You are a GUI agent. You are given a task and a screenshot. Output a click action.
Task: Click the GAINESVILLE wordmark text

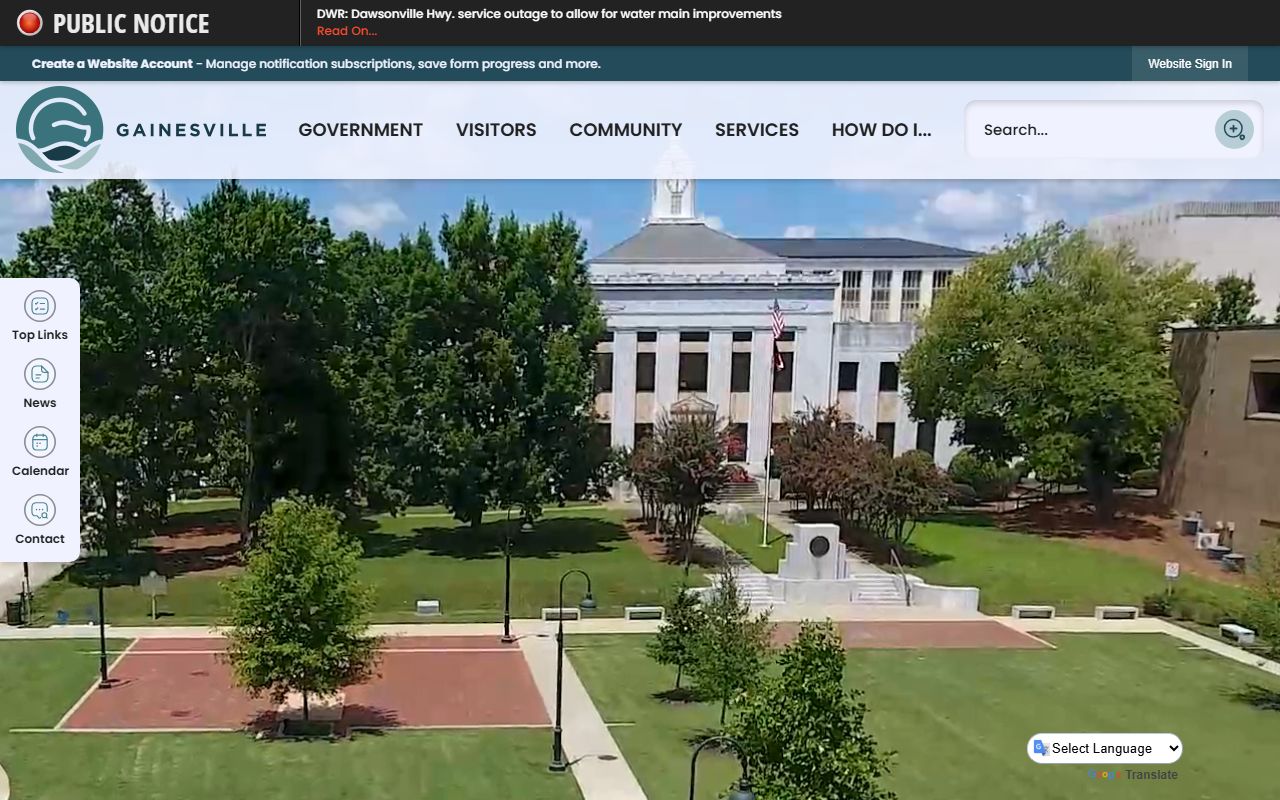[191, 130]
